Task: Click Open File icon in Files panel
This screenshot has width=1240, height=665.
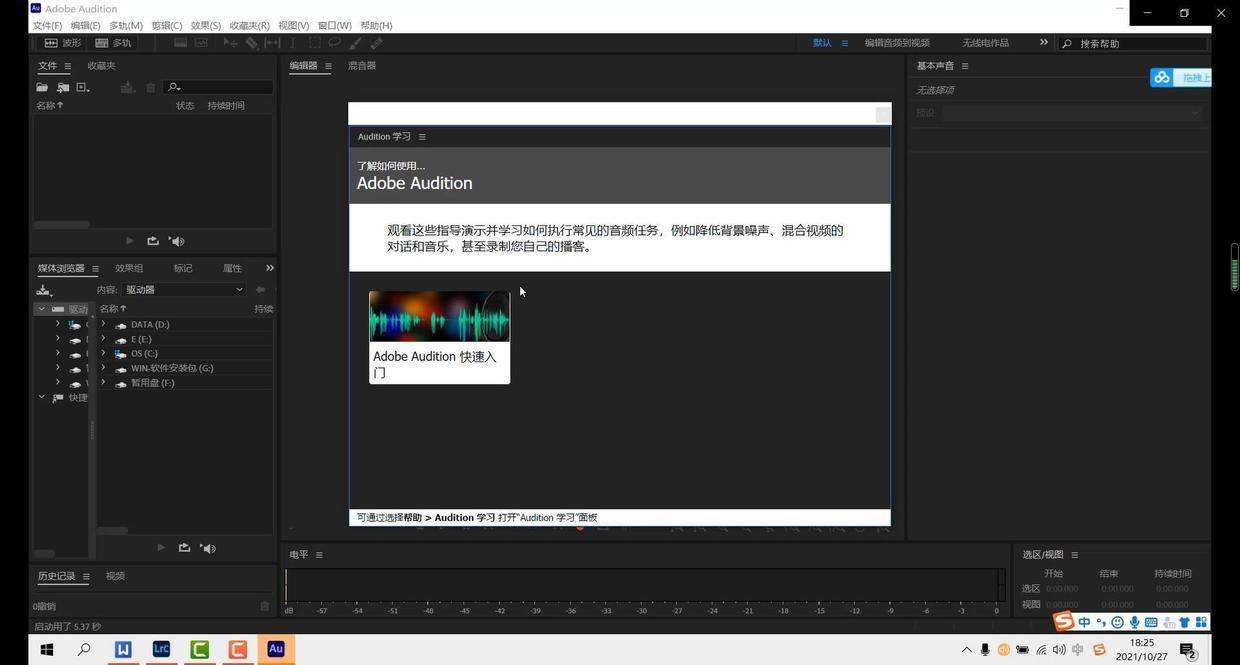Action: [x=42, y=88]
